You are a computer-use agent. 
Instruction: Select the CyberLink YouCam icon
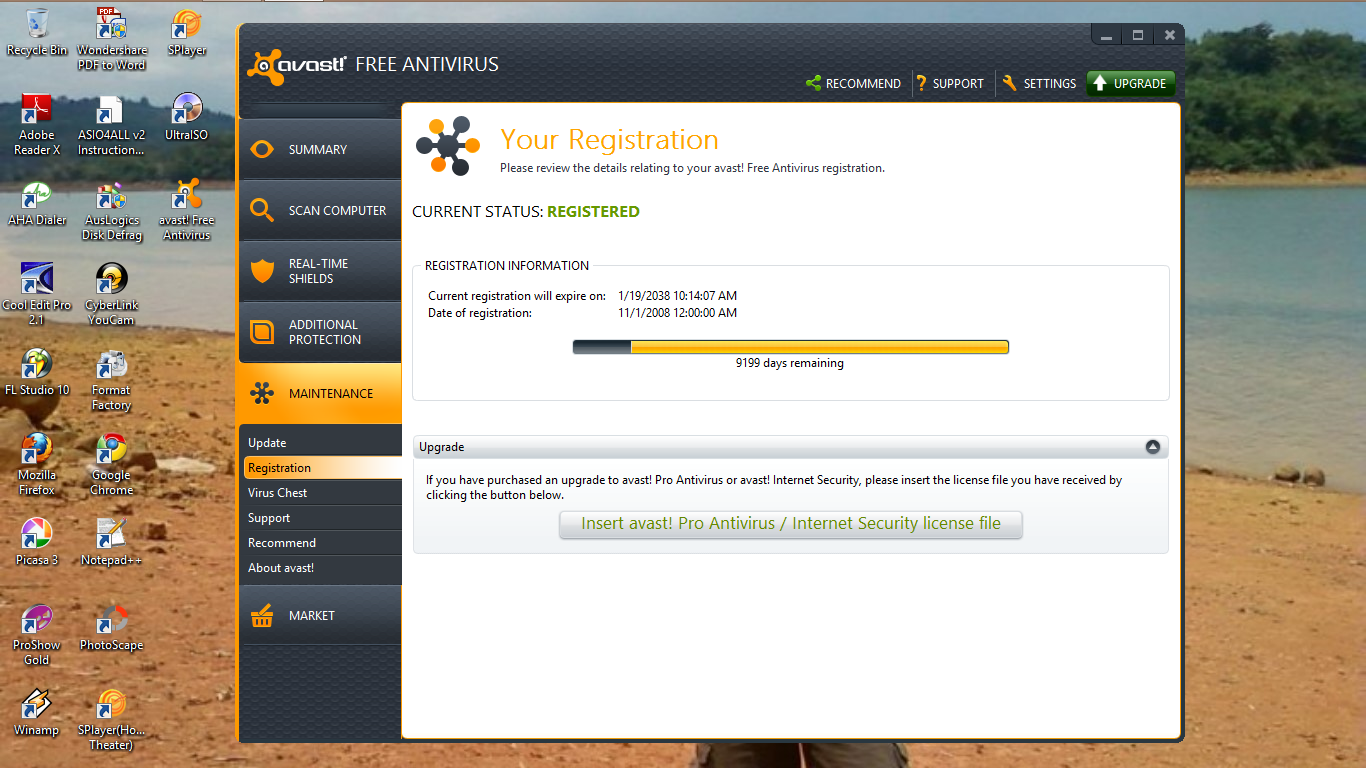point(111,295)
